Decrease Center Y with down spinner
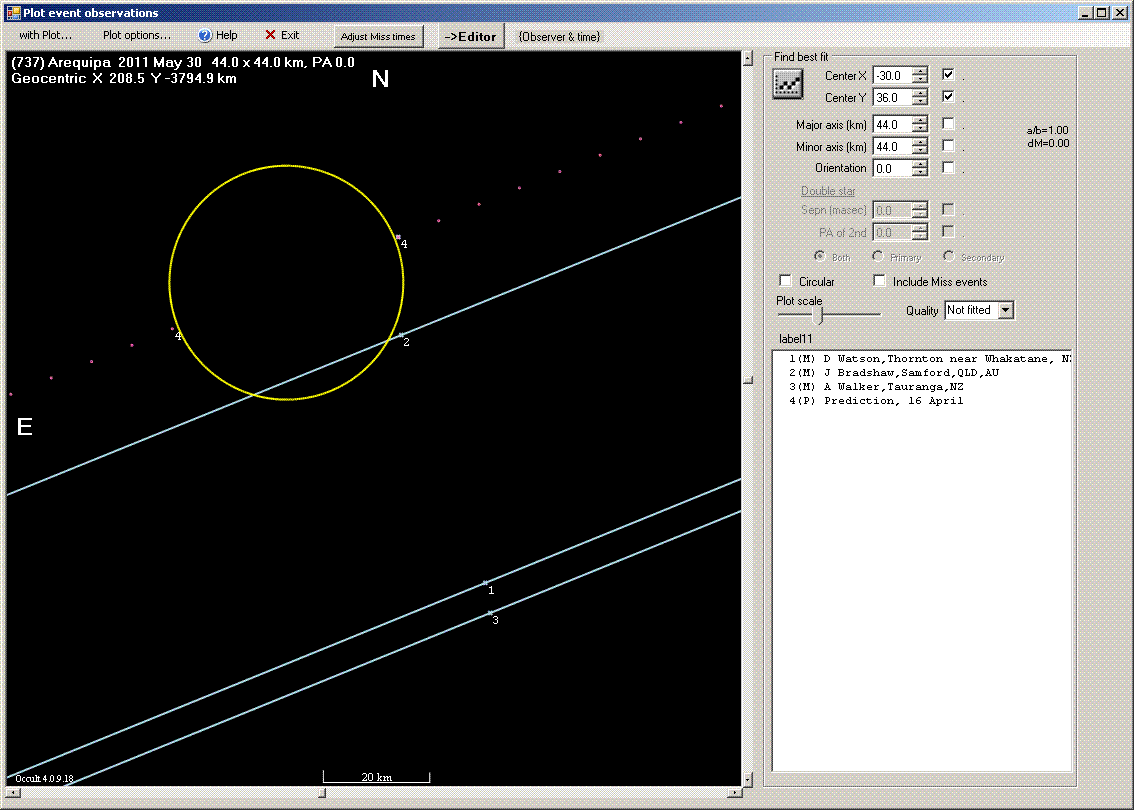This screenshot has width=1134, height=810. pyautogui.click(x=920, y=101)
